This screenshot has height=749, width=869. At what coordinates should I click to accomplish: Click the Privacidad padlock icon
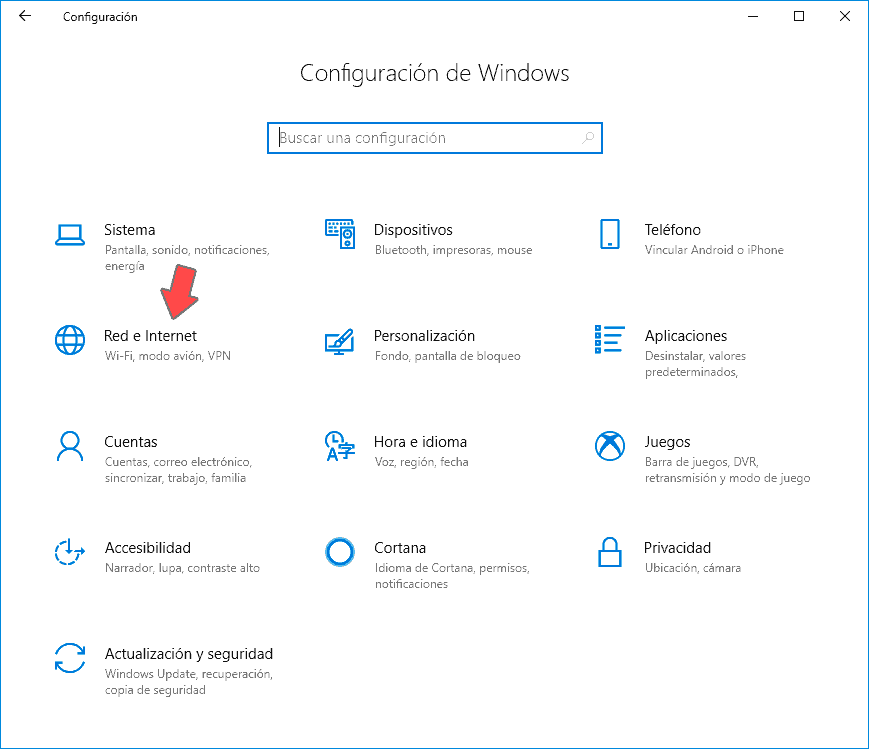point(610,552)
